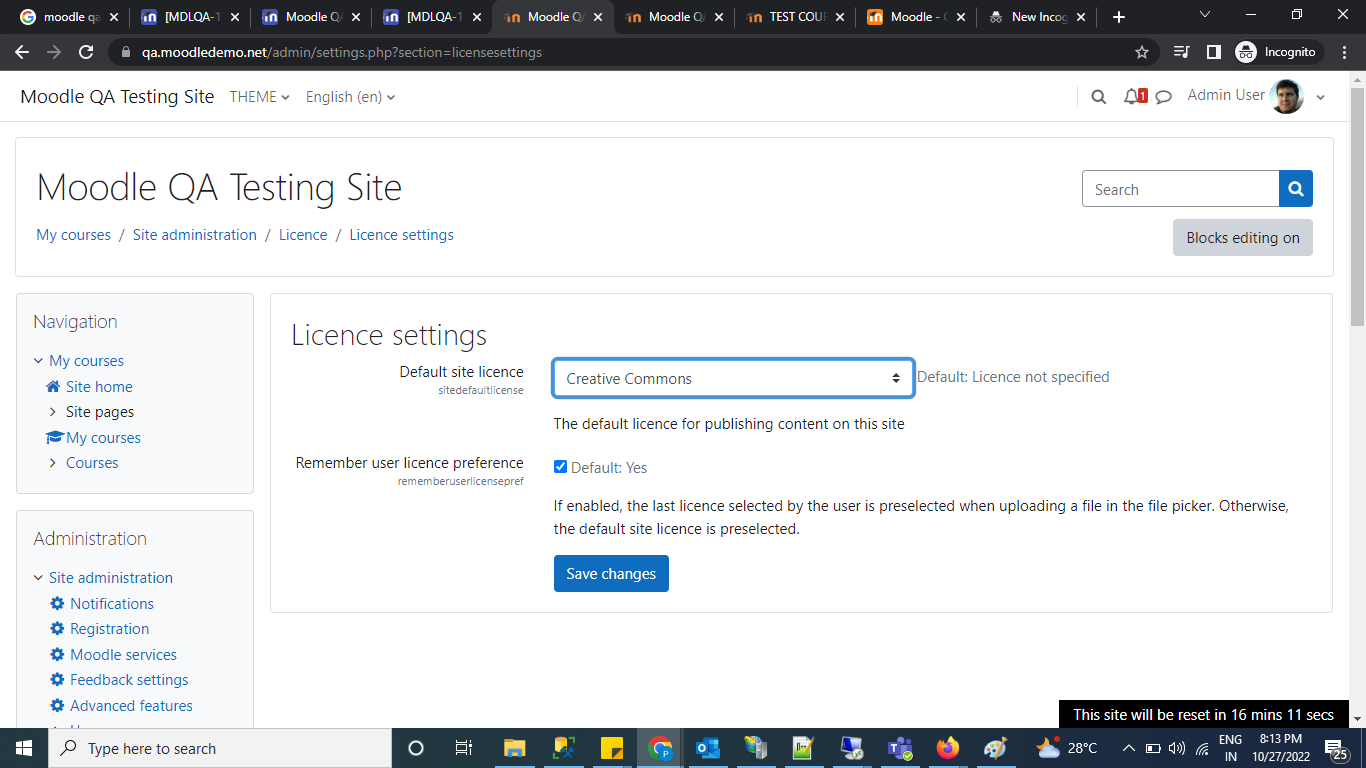The image size is (1366, 768).
Task: Switch to the TEST COURSE tab
Action: coord(795,17)
